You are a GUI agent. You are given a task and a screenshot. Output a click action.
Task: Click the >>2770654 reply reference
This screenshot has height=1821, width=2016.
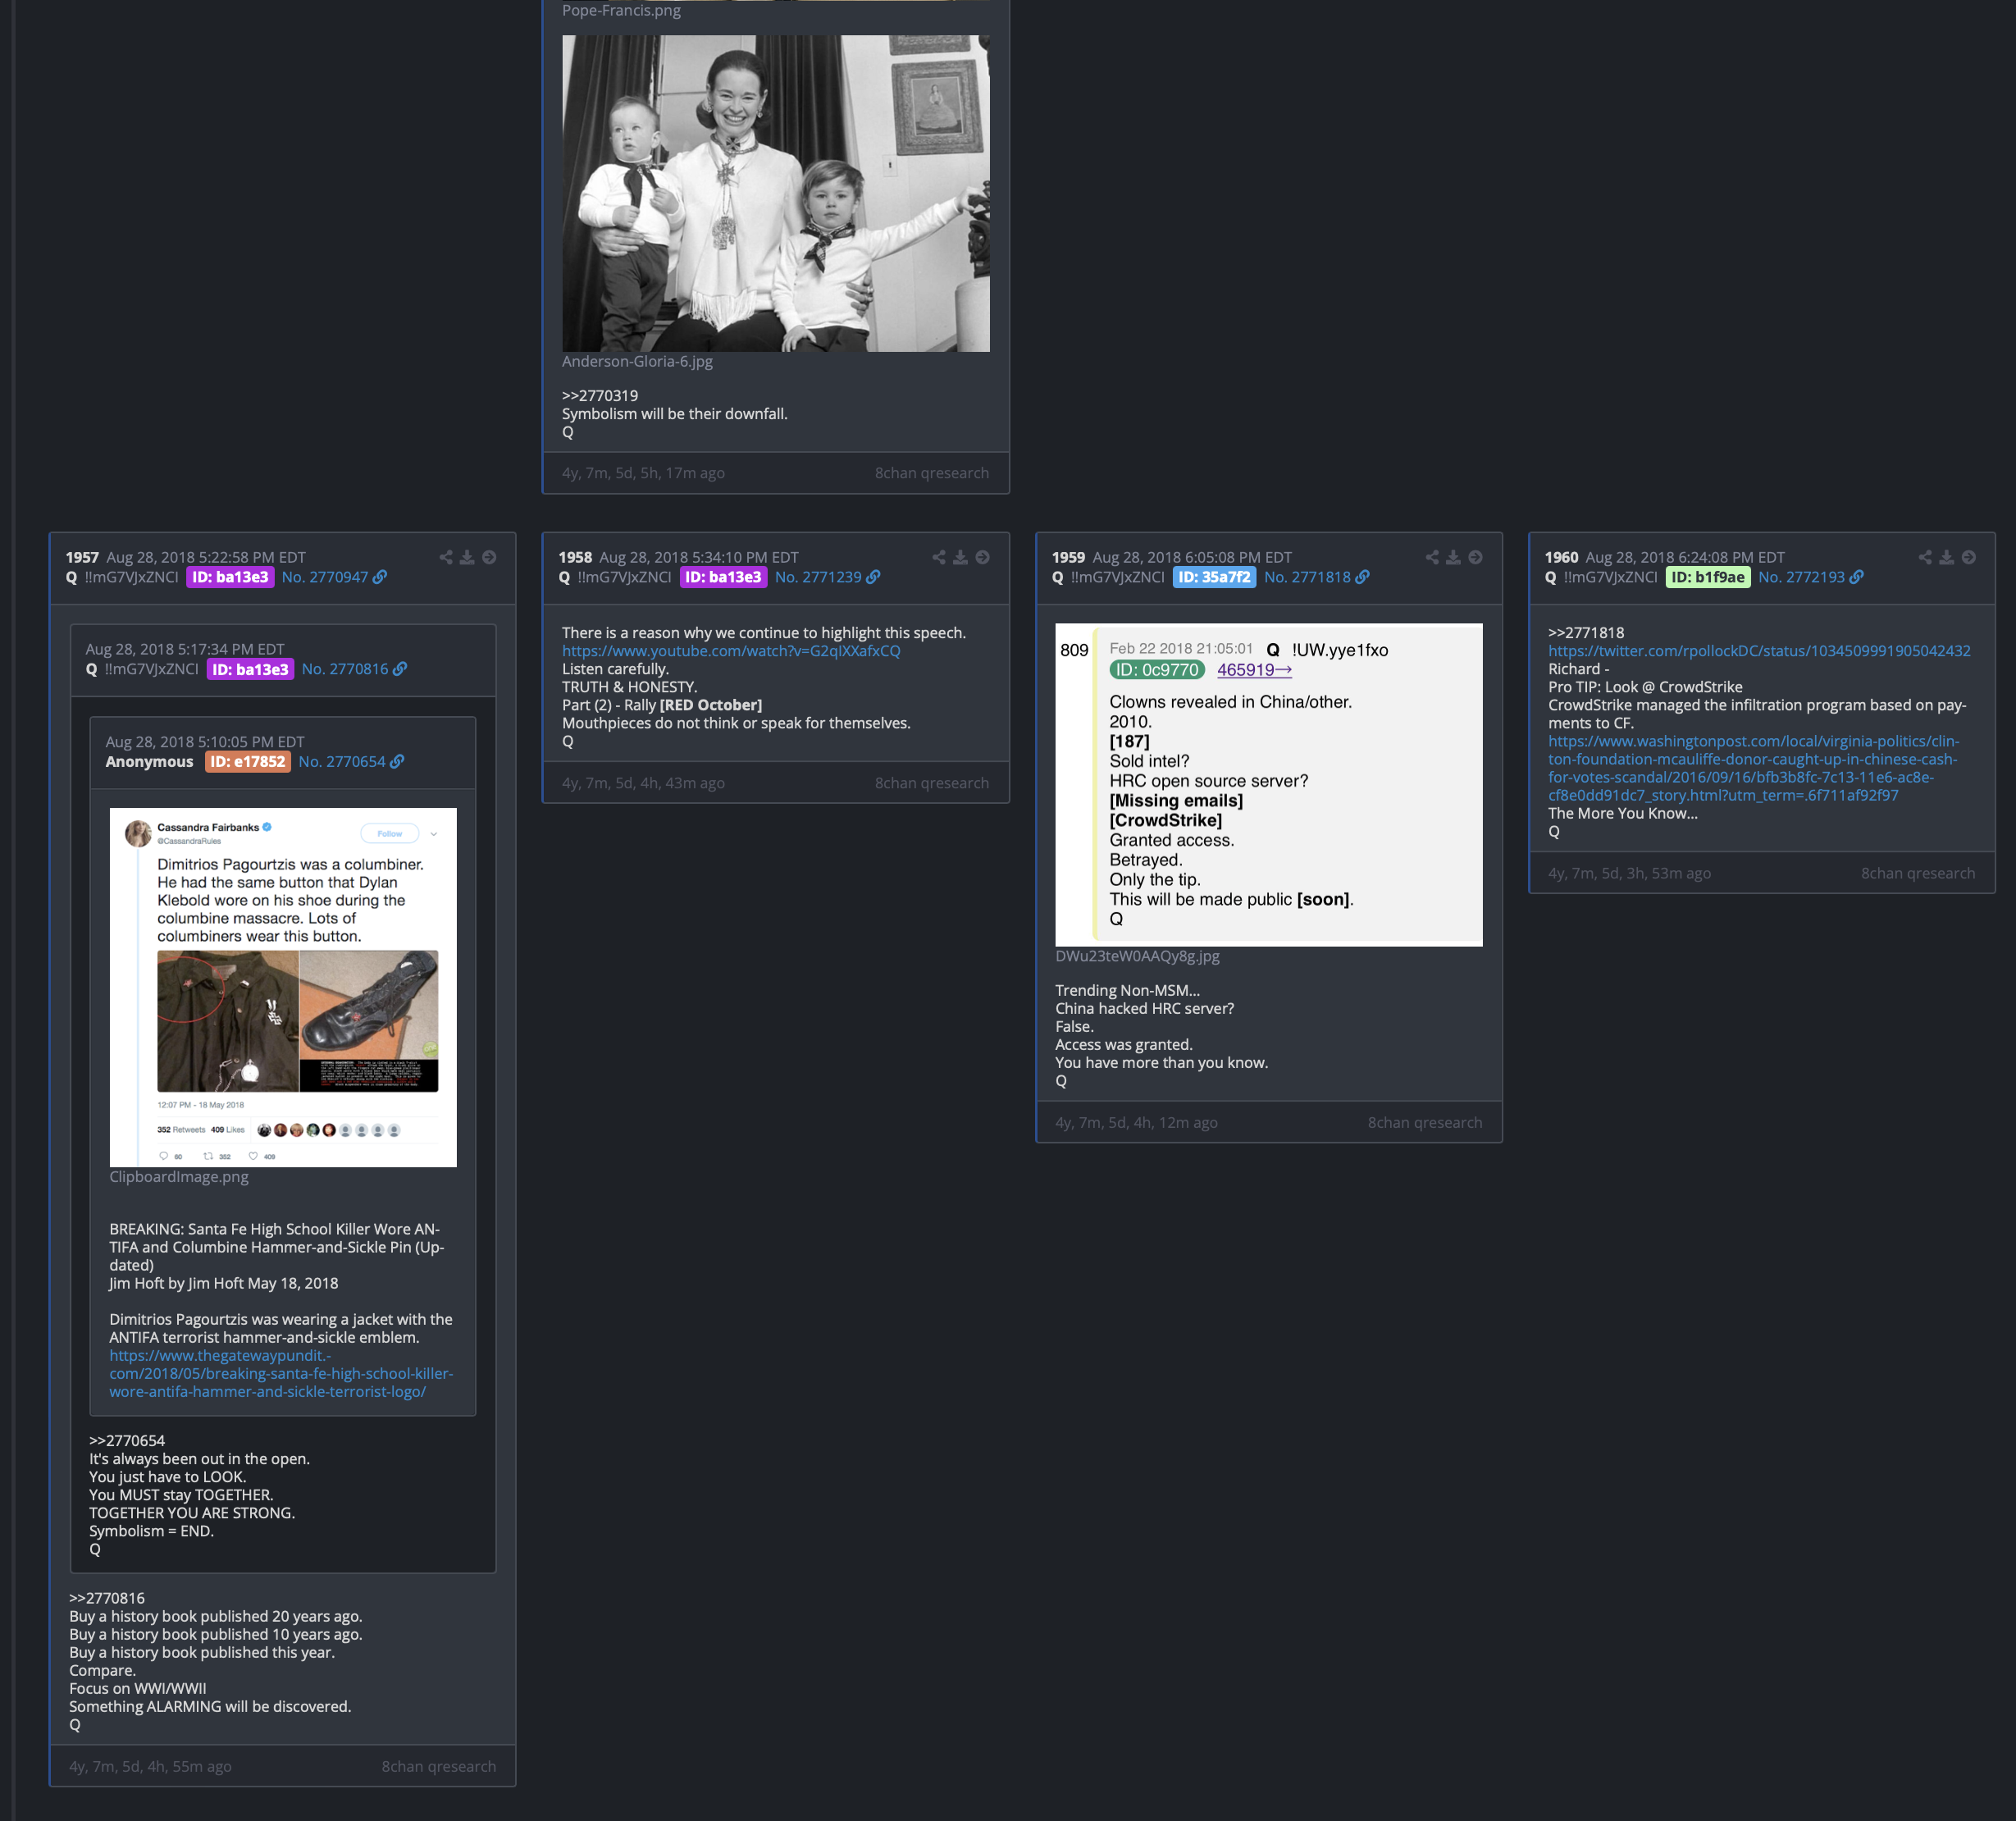coord(127,1441)
